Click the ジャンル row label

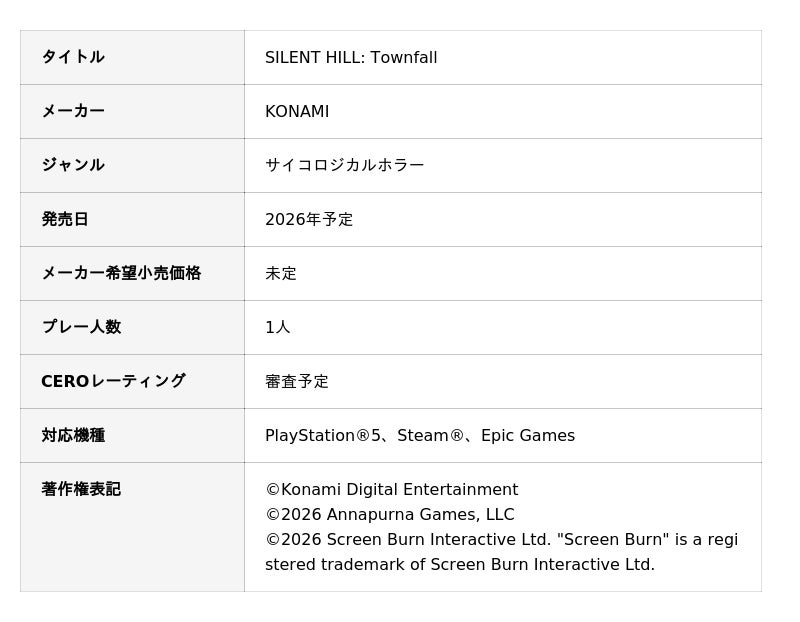pyautogui.click(x=73, y=165)
